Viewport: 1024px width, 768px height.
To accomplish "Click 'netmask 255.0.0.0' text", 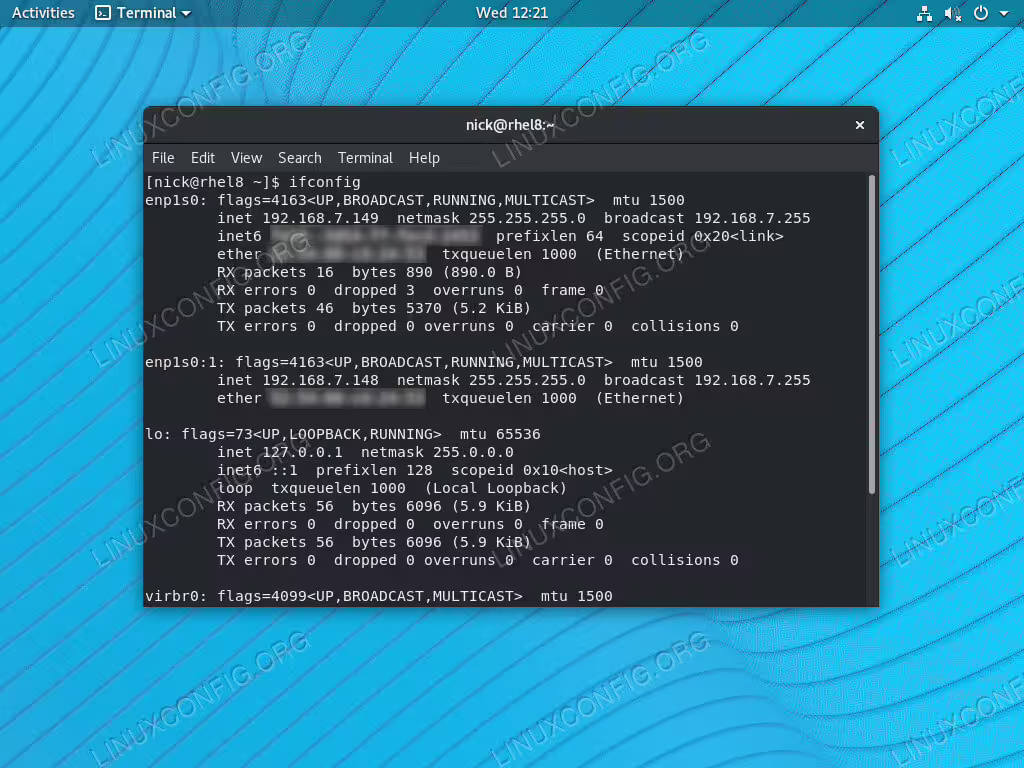I will [437, 452].
